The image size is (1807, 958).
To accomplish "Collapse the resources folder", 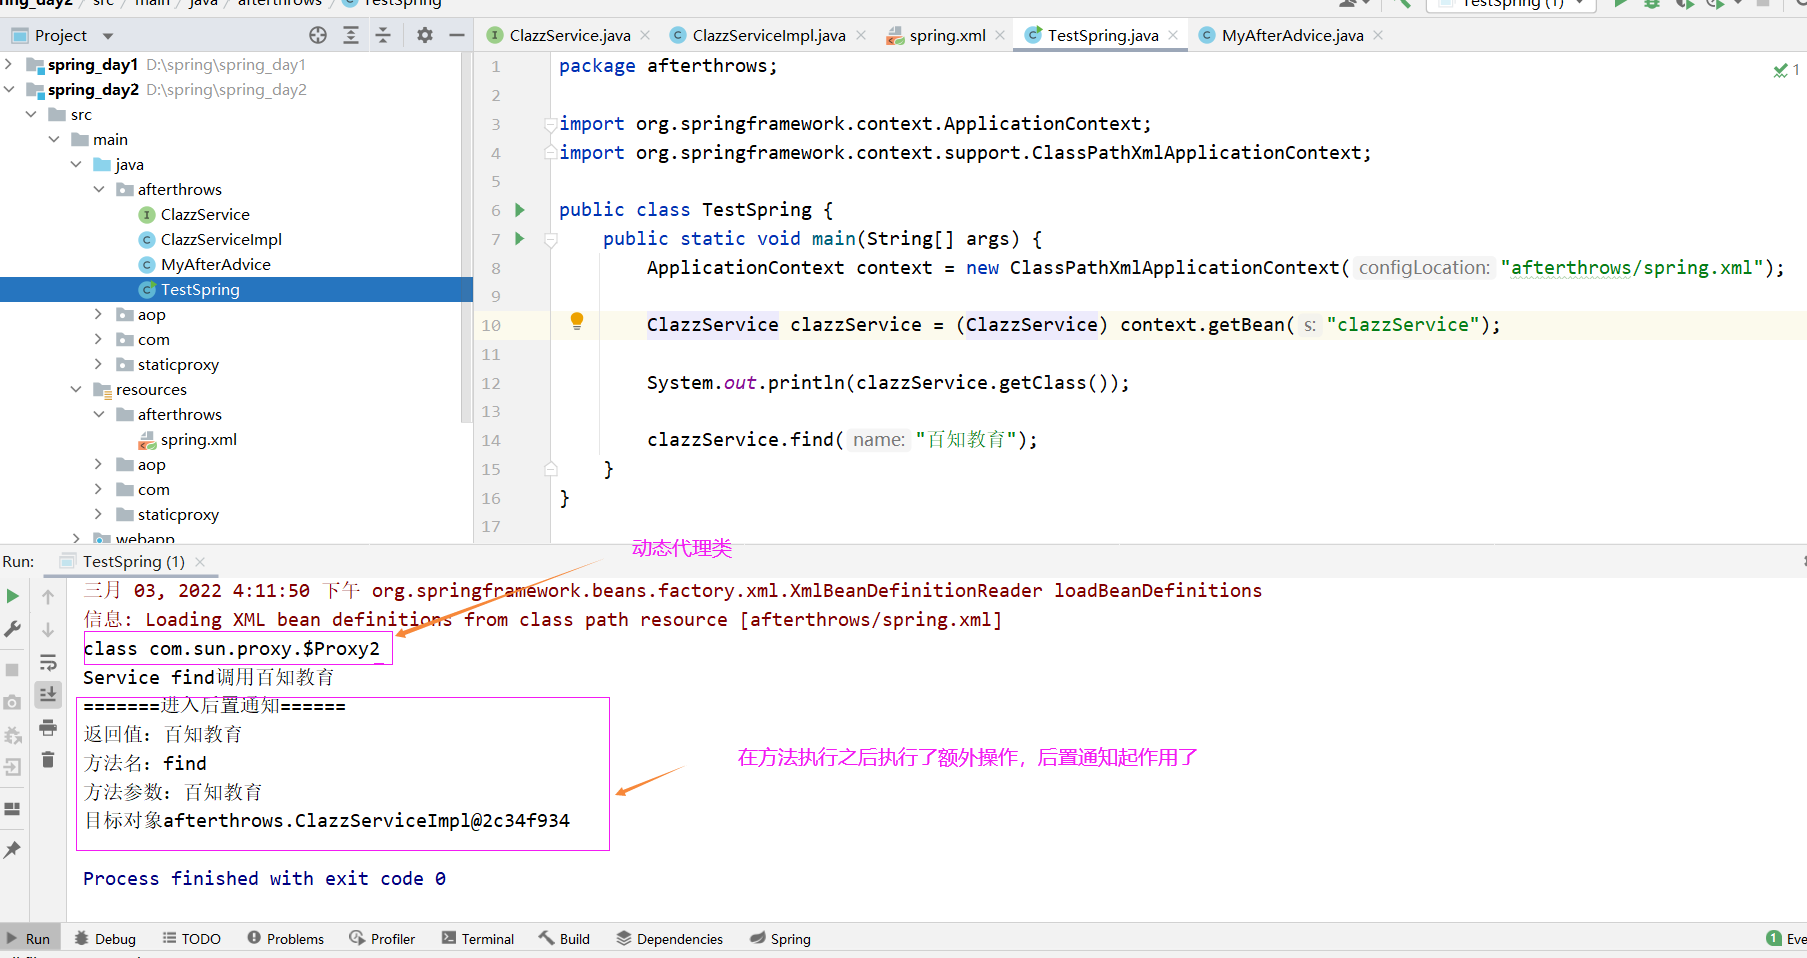I will [x=76, y=389].
